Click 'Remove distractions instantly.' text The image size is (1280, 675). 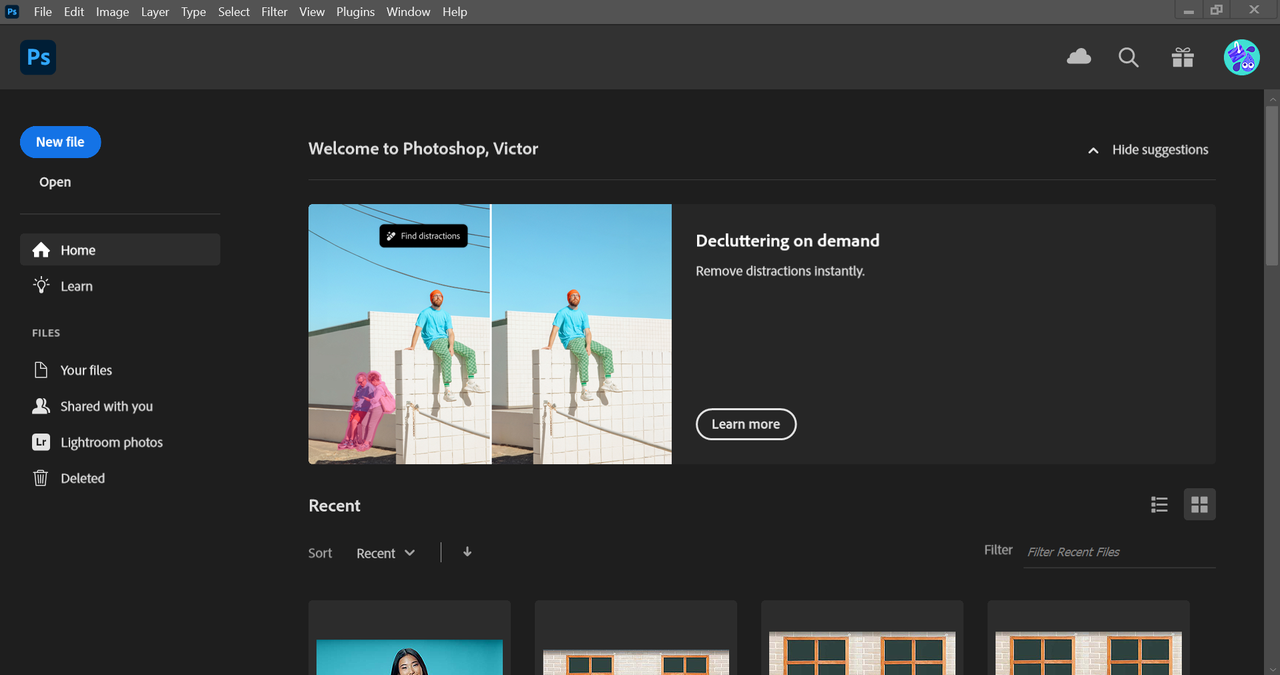(780, 271)
